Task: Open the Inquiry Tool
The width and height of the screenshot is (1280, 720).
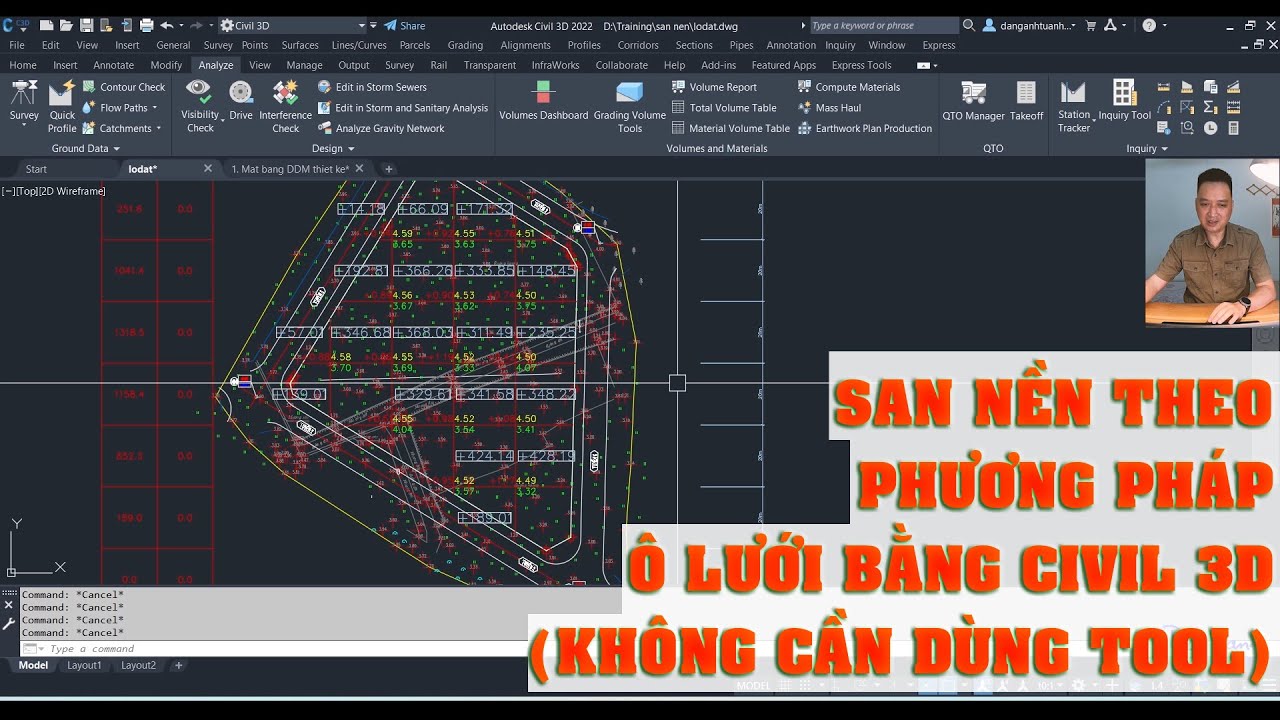Action: click(x=1125, y=101)
